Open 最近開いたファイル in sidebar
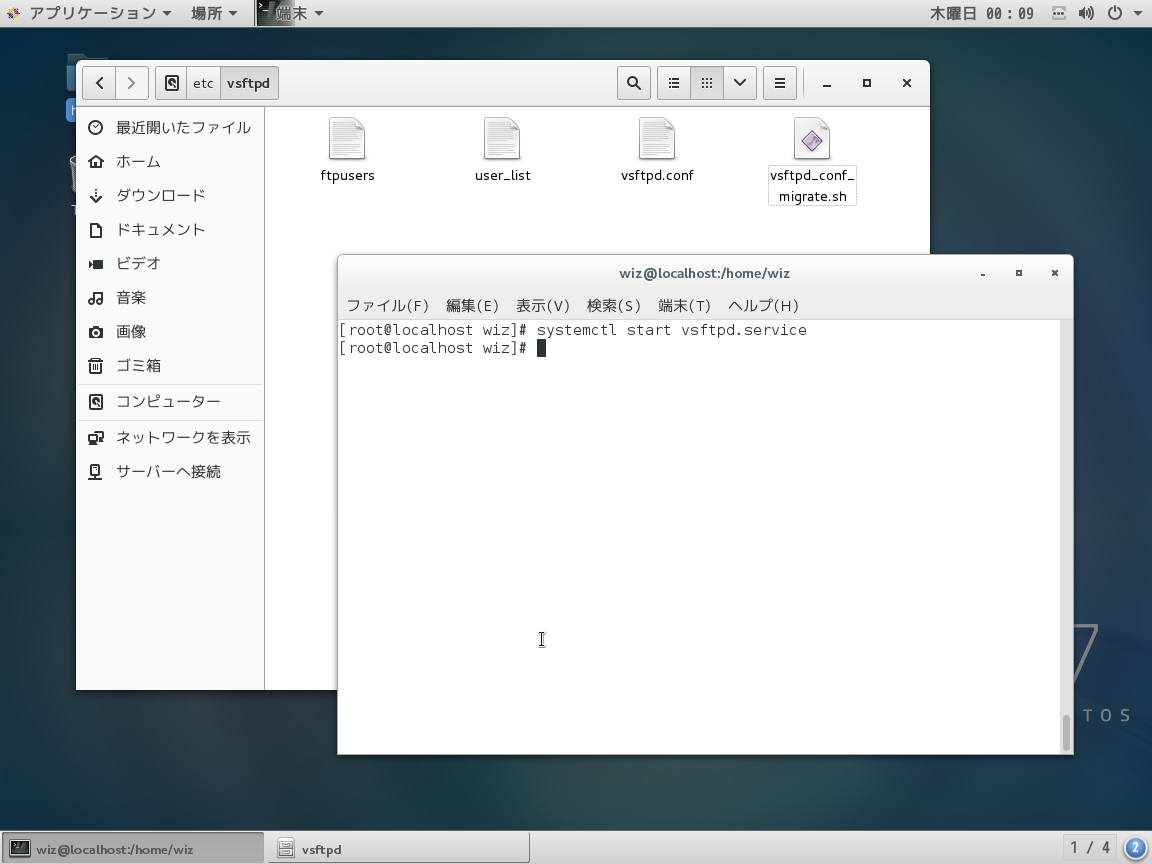 pyautogui.click(x=170, y=128)
